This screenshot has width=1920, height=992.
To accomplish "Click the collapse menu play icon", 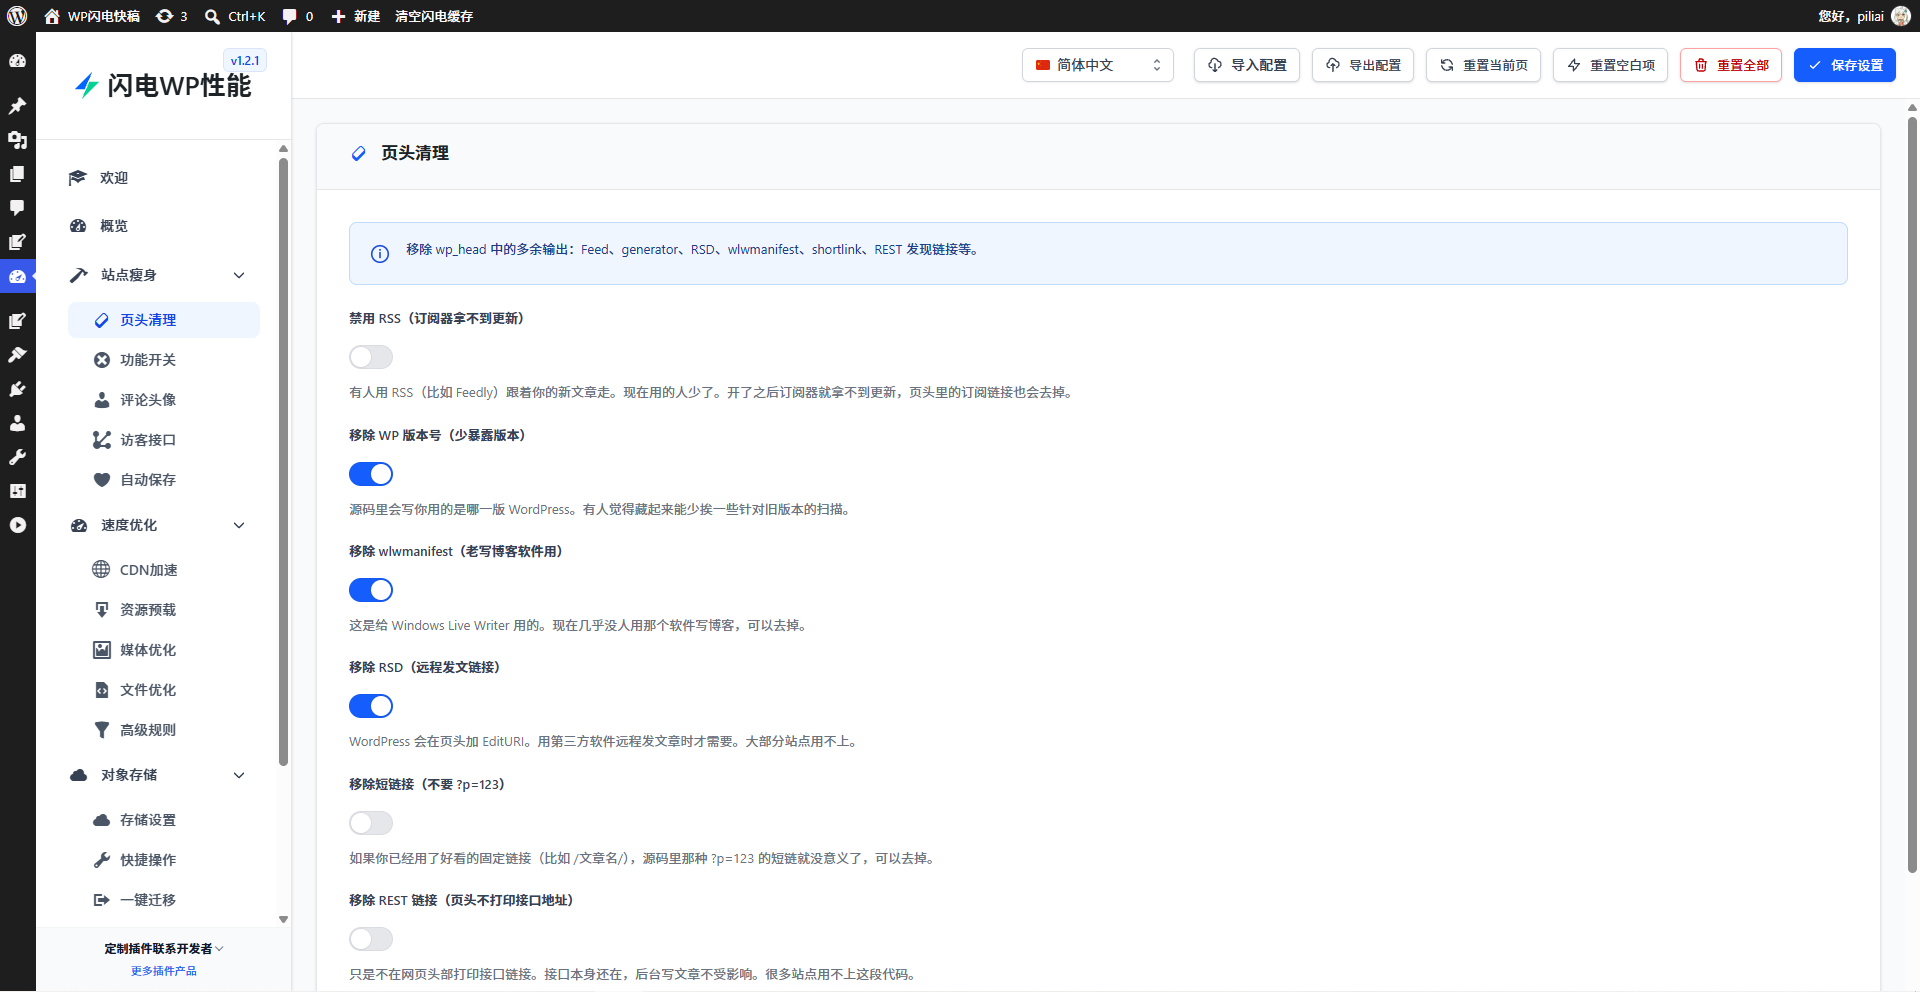I will click(x=17, y=525).
